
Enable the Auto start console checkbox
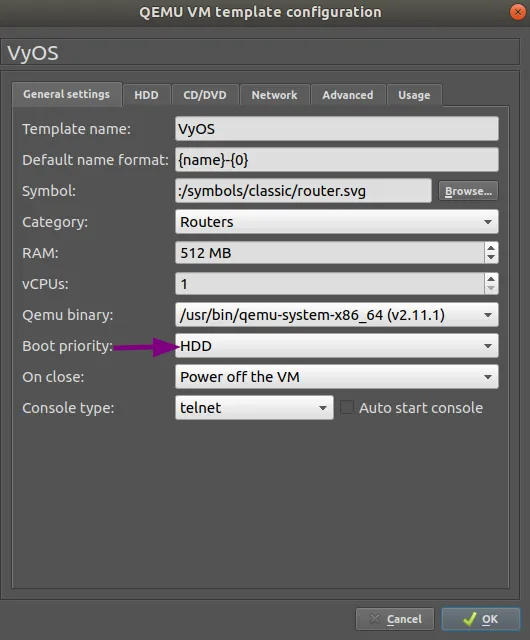(347, 407)
